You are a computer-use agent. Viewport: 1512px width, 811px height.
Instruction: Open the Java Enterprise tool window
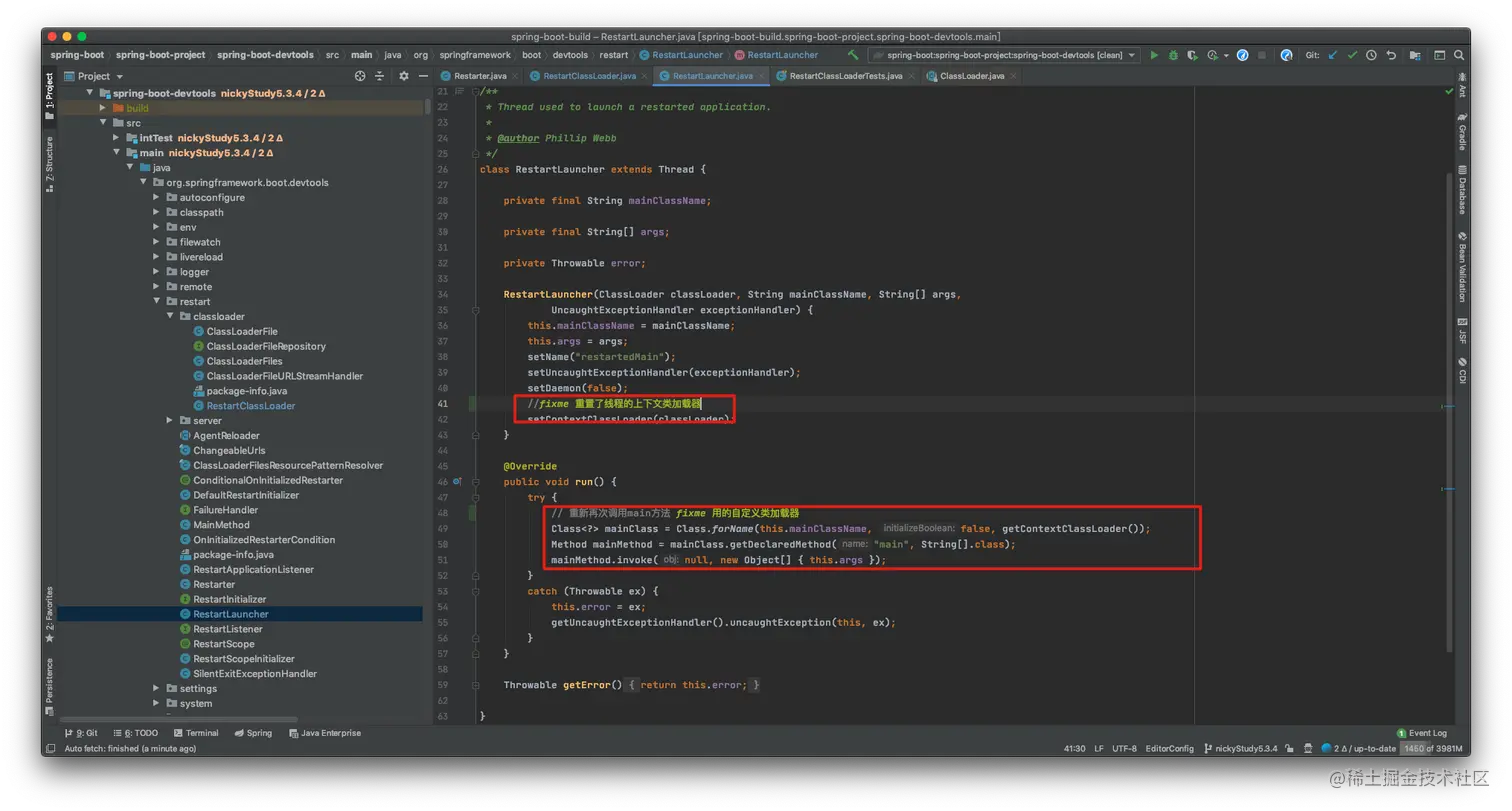coord(325,733)
